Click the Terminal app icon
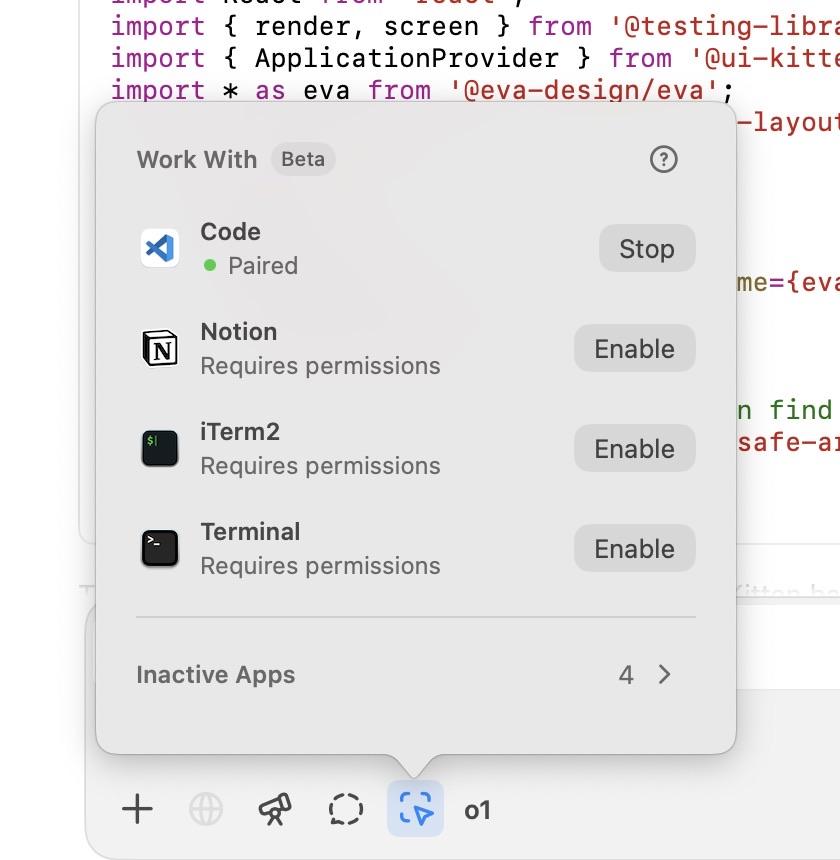840x860 pixels. [160, 548]
